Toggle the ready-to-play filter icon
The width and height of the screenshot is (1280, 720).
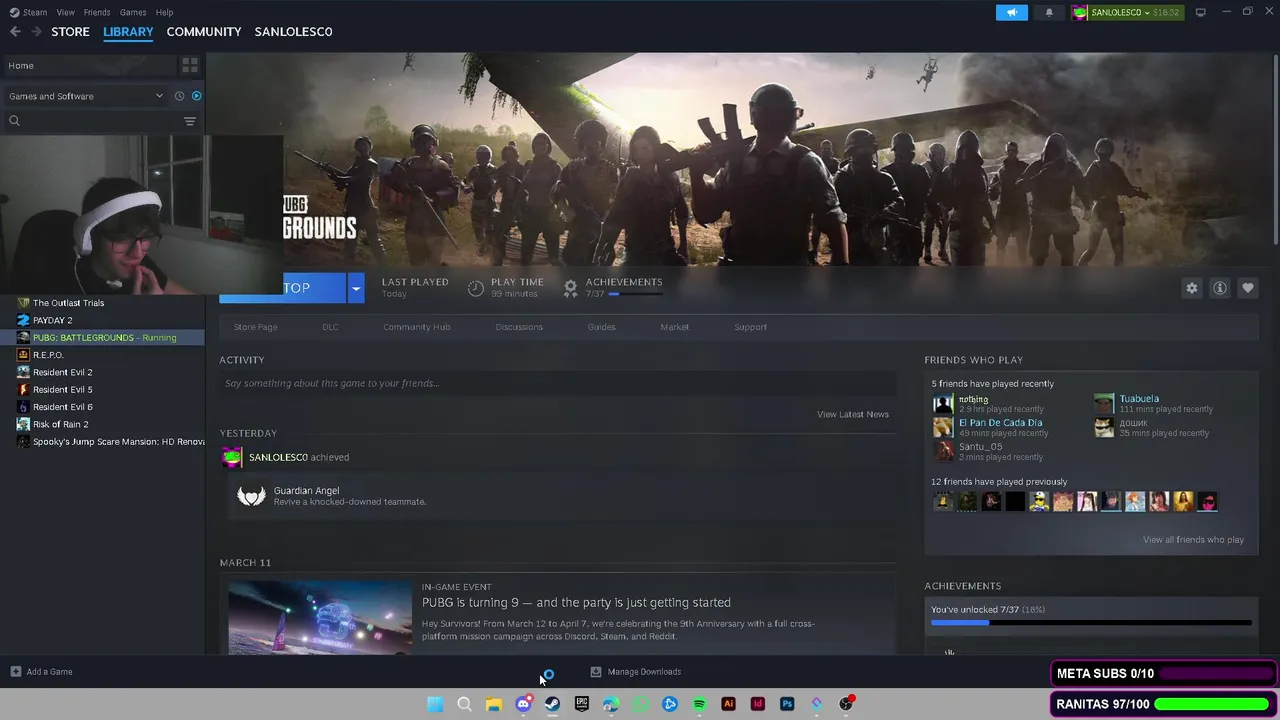pos(196,96)
